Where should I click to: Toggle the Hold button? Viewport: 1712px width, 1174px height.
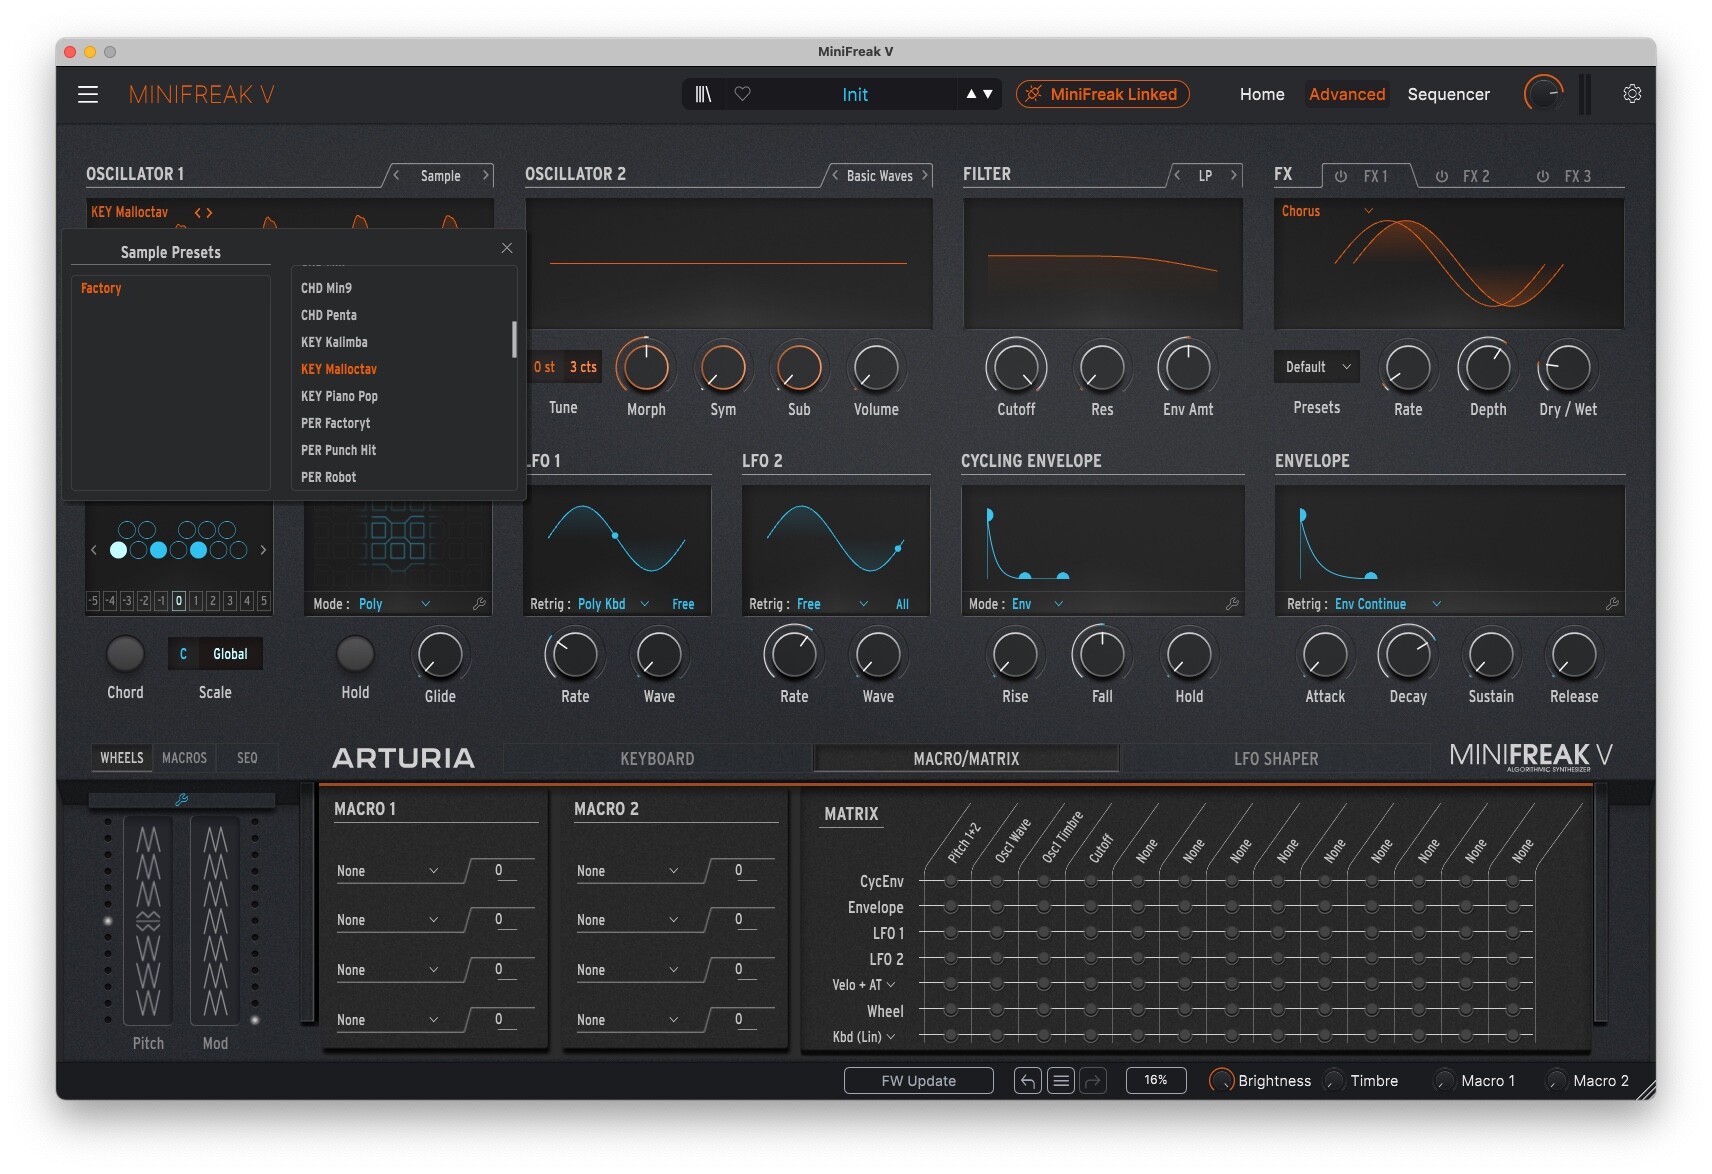[x=355, y=654]
